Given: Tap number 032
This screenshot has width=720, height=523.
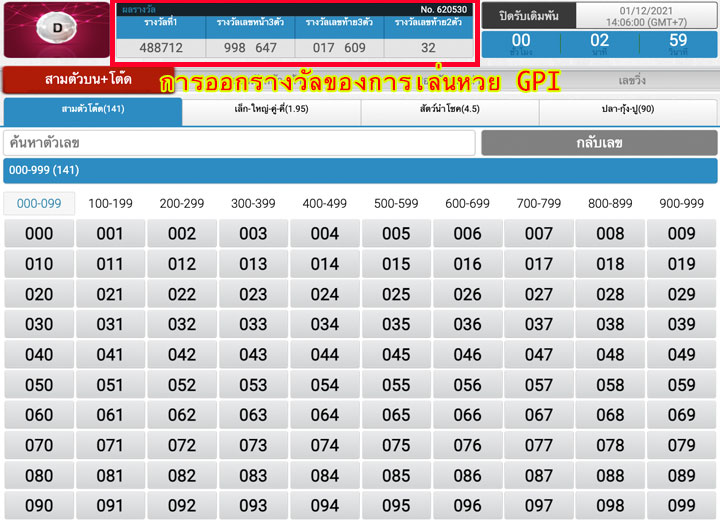Looking at the screenshot, I should pos(182,325).
